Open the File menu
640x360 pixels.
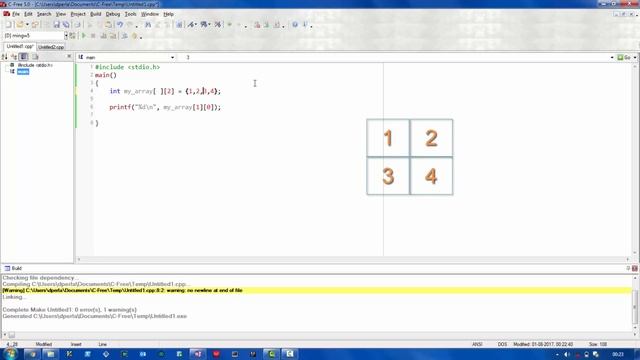[16, 14]
